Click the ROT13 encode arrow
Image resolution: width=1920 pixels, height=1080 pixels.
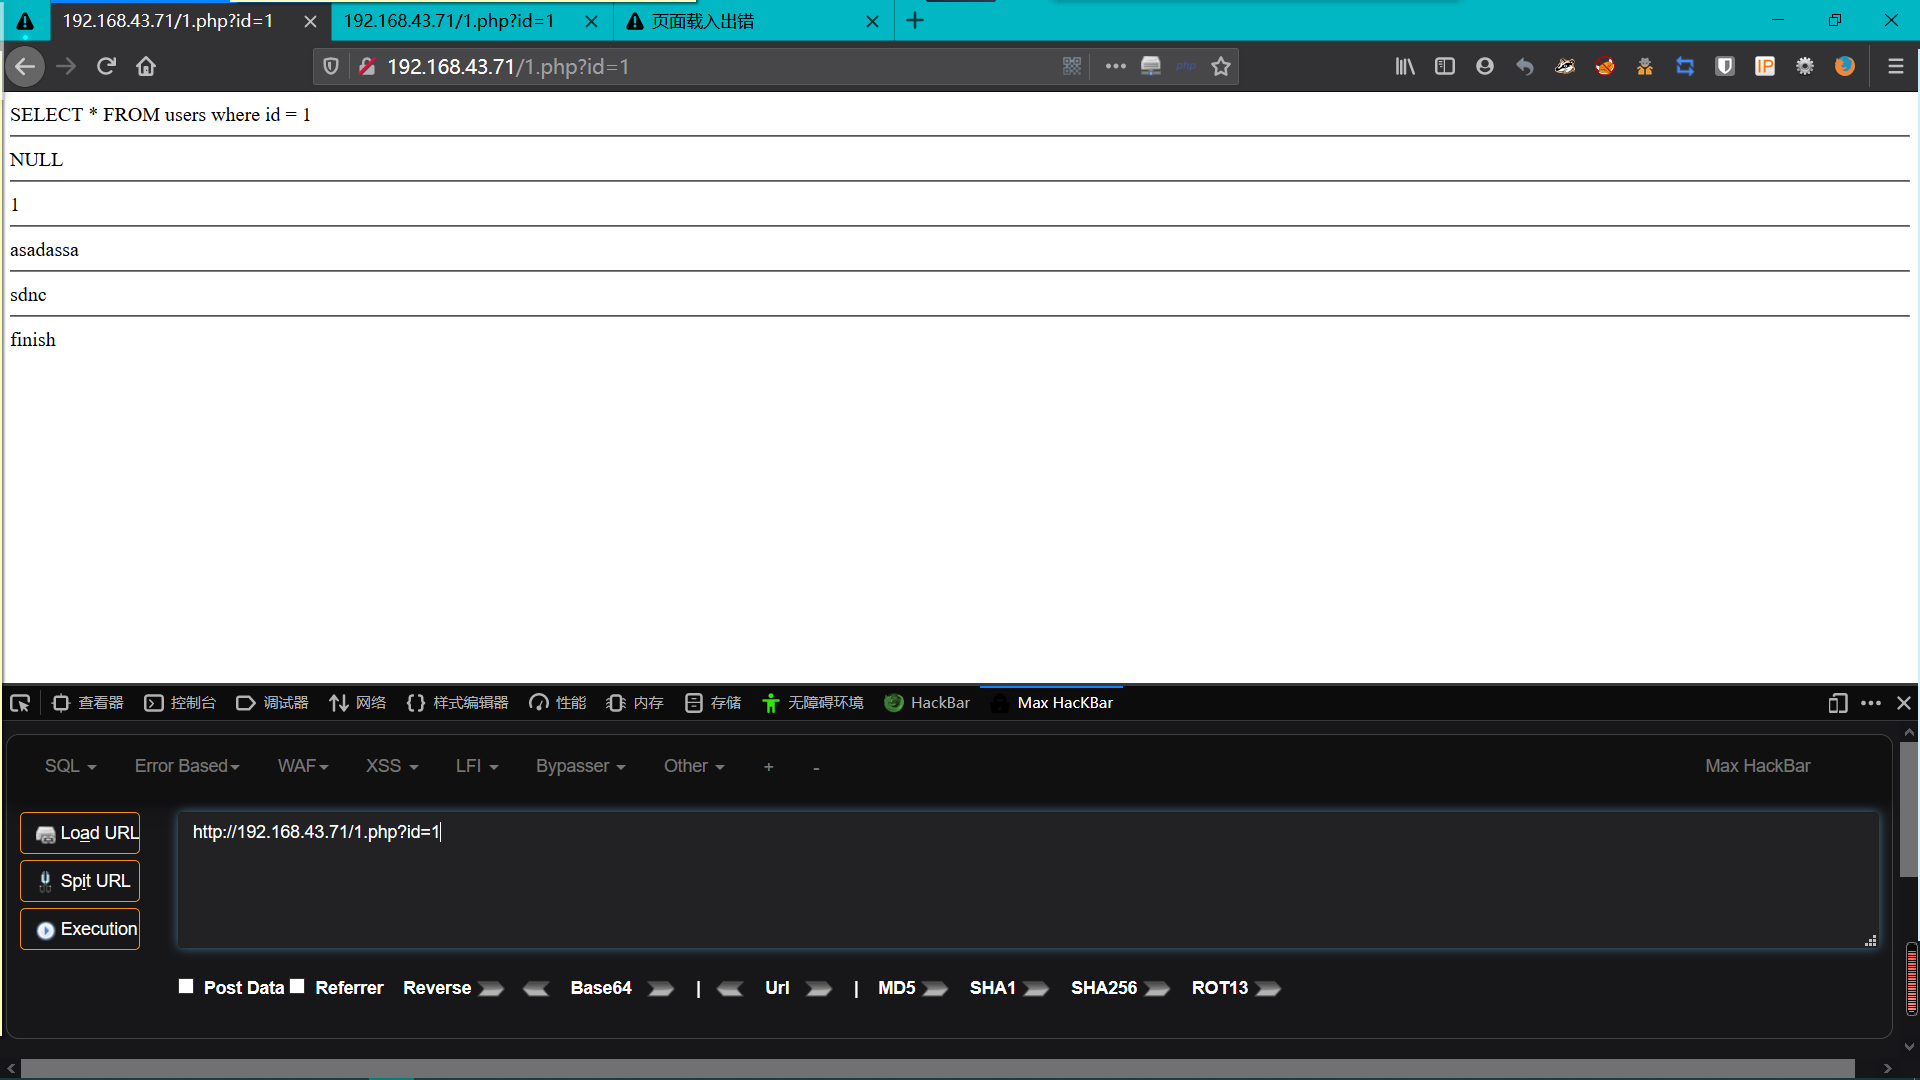coord(1268,988)
